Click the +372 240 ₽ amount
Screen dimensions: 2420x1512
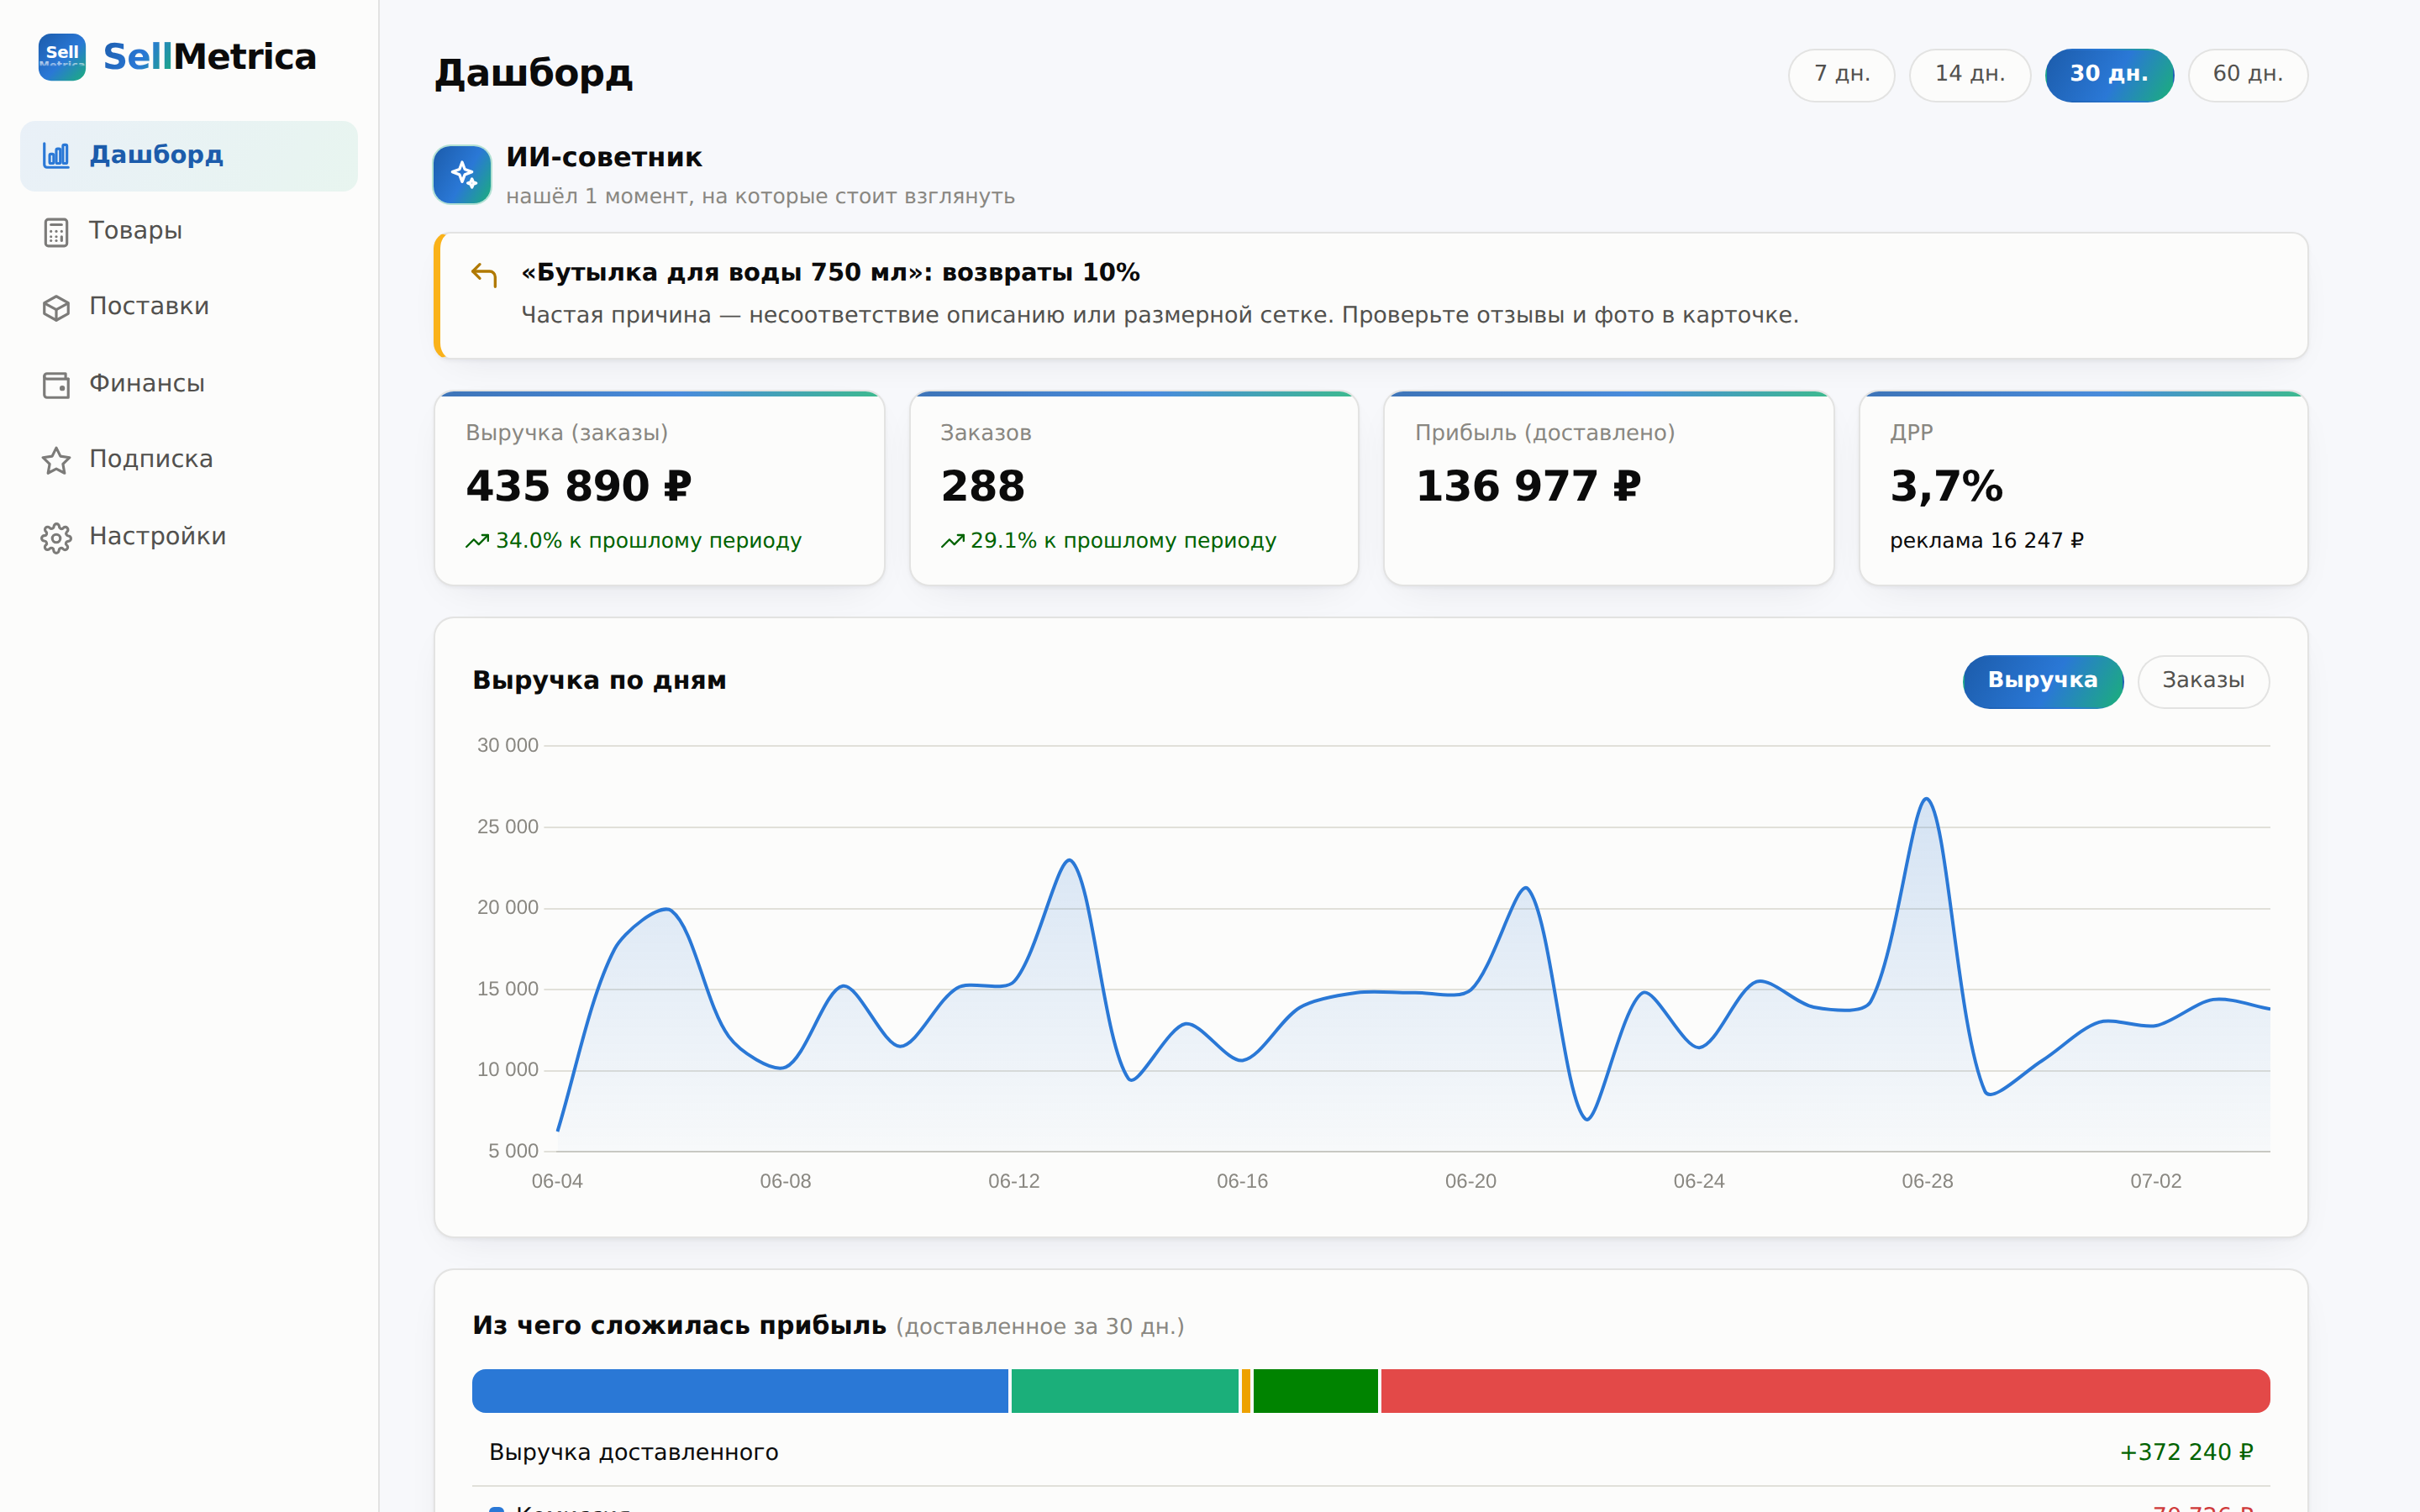coord(2186,1453)
